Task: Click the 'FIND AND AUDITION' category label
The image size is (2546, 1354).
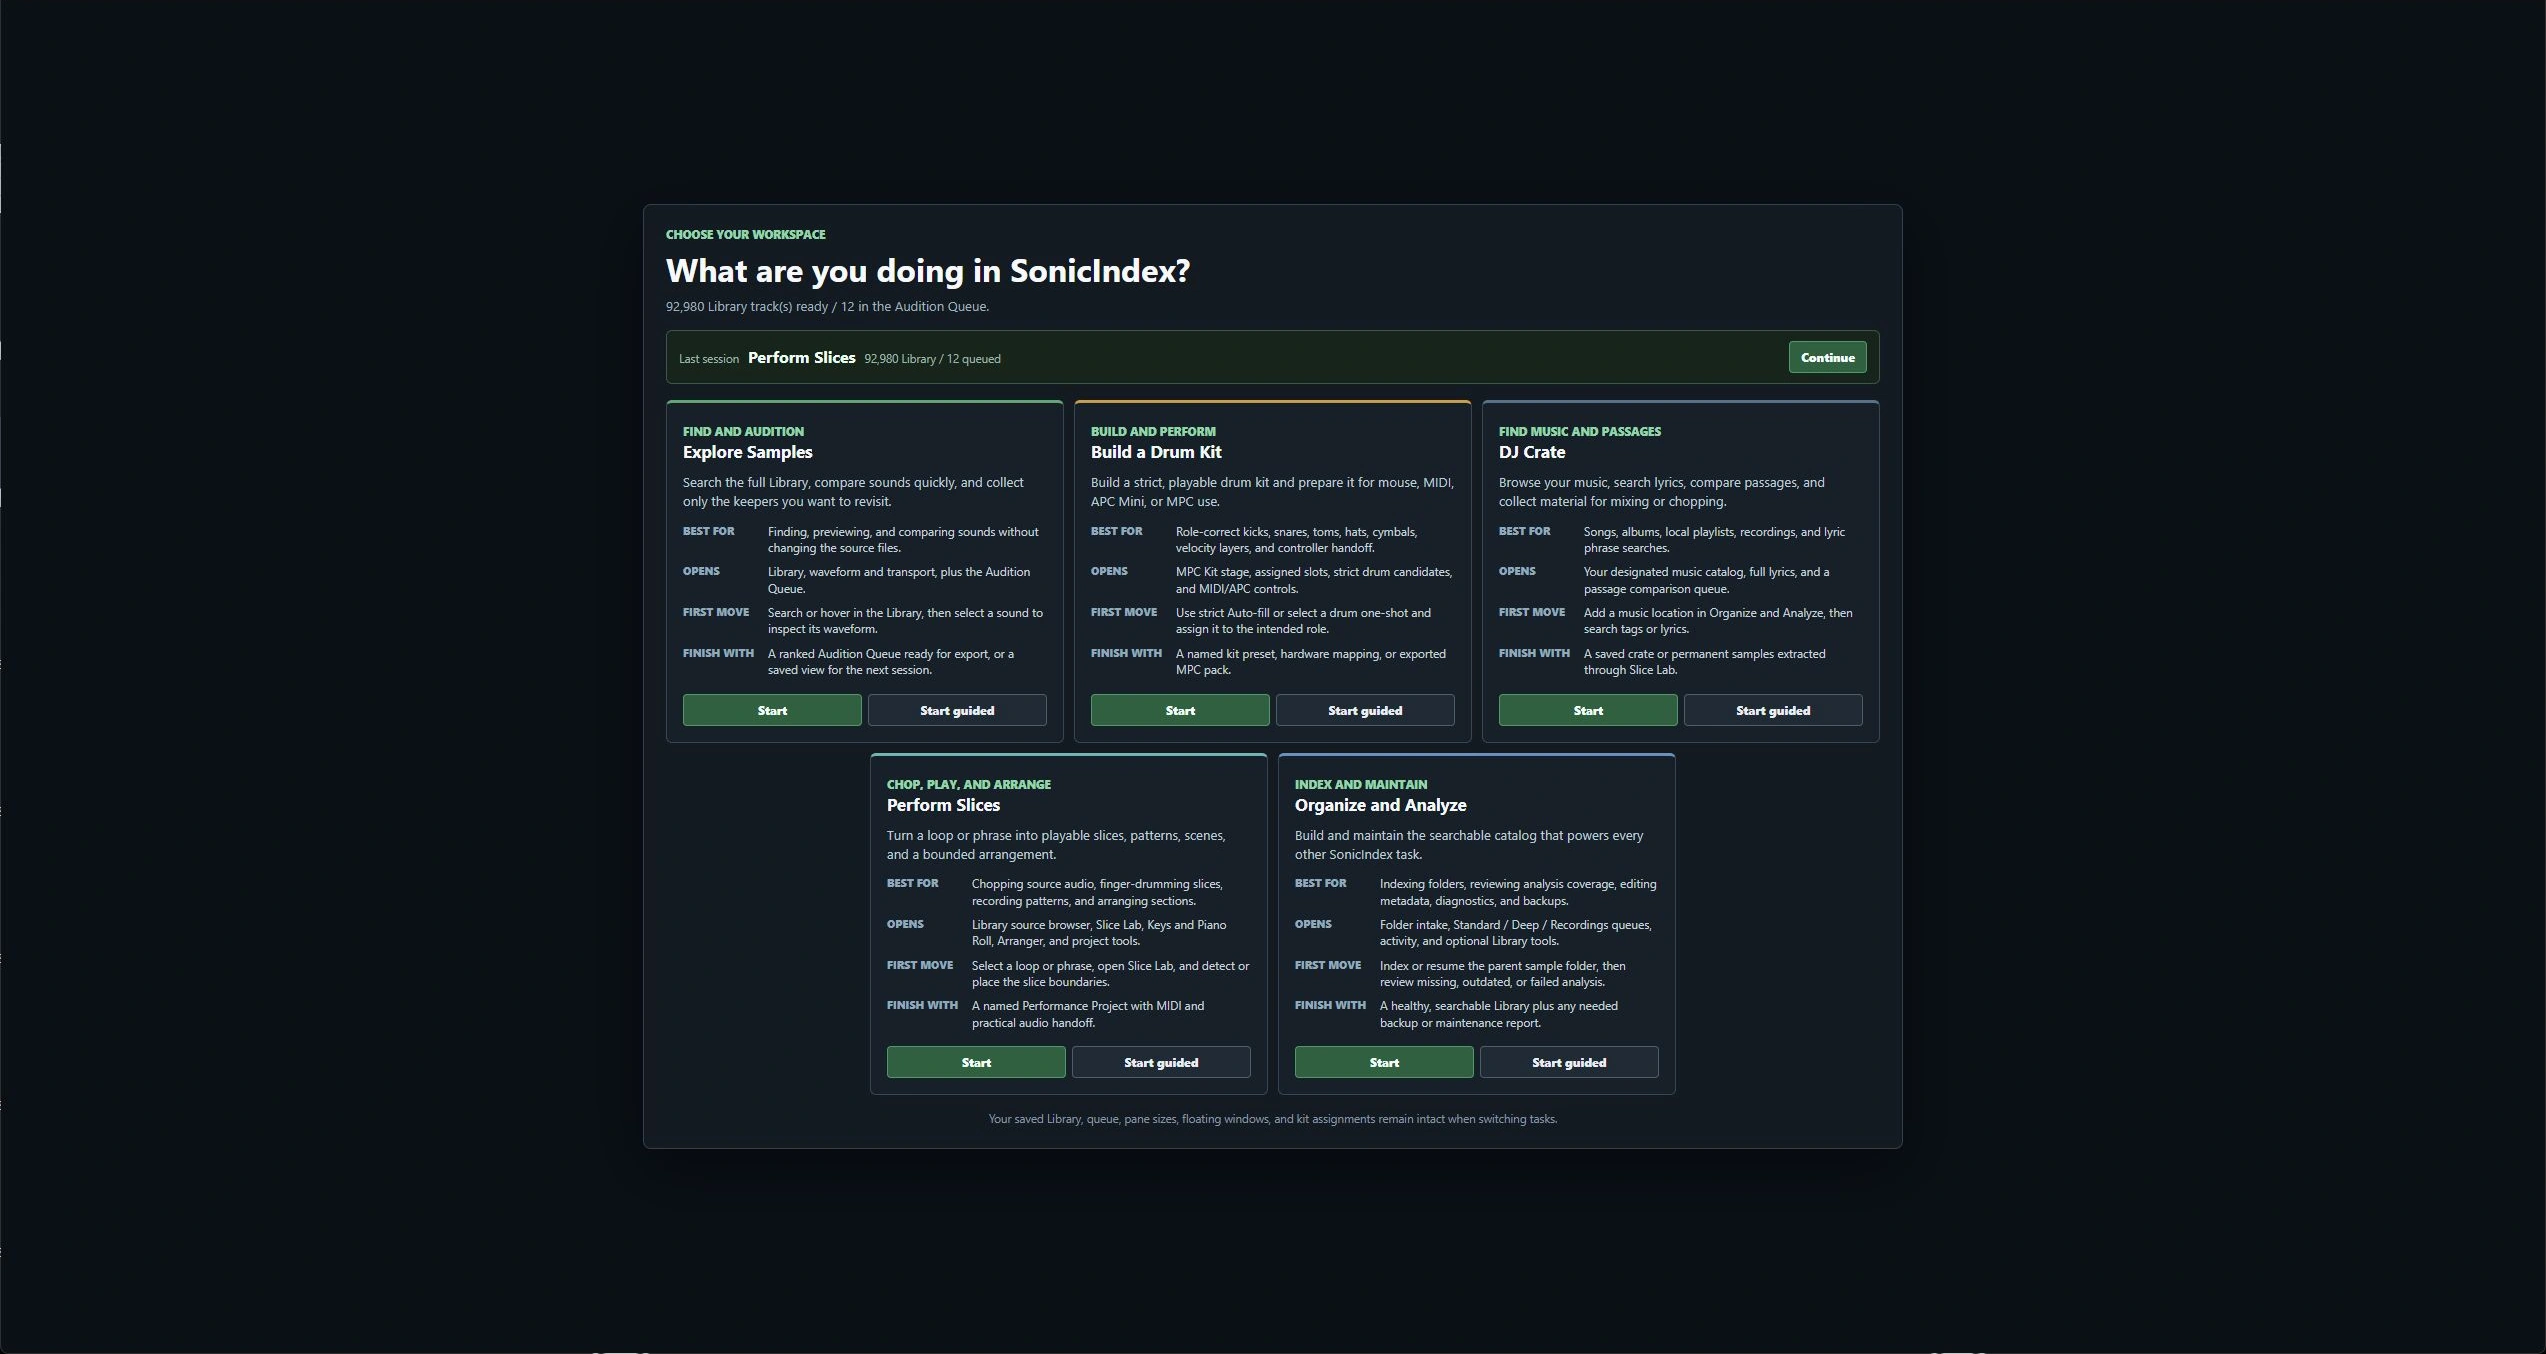Action: (743, 431)
